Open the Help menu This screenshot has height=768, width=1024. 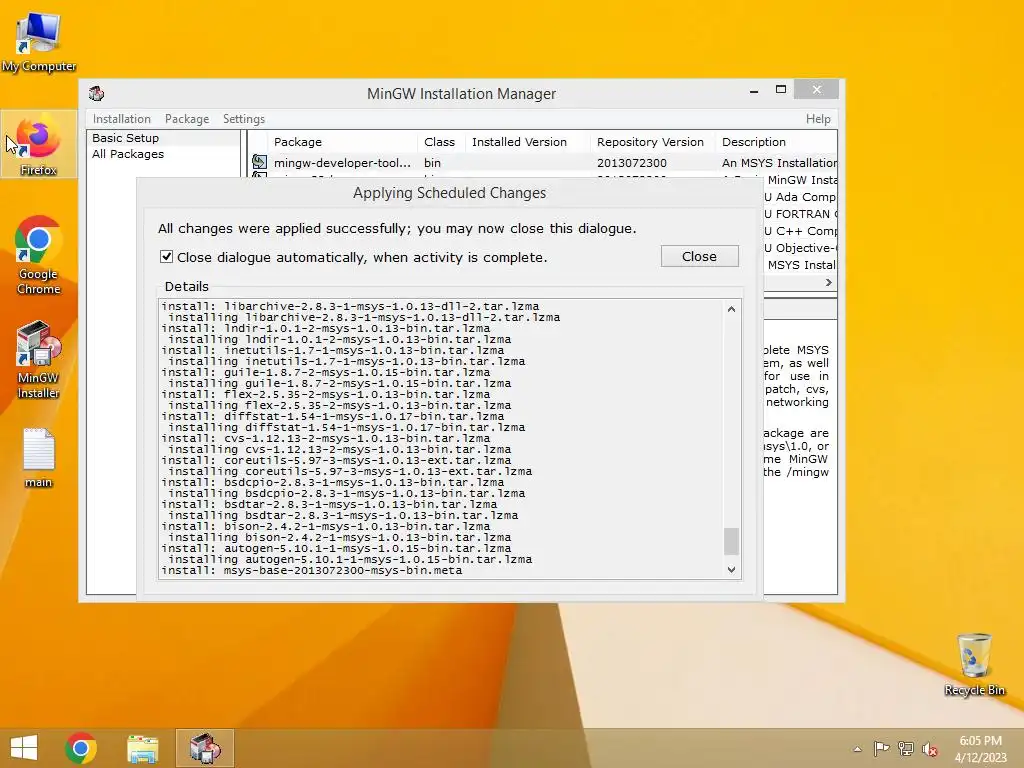[x=818, y=119]
